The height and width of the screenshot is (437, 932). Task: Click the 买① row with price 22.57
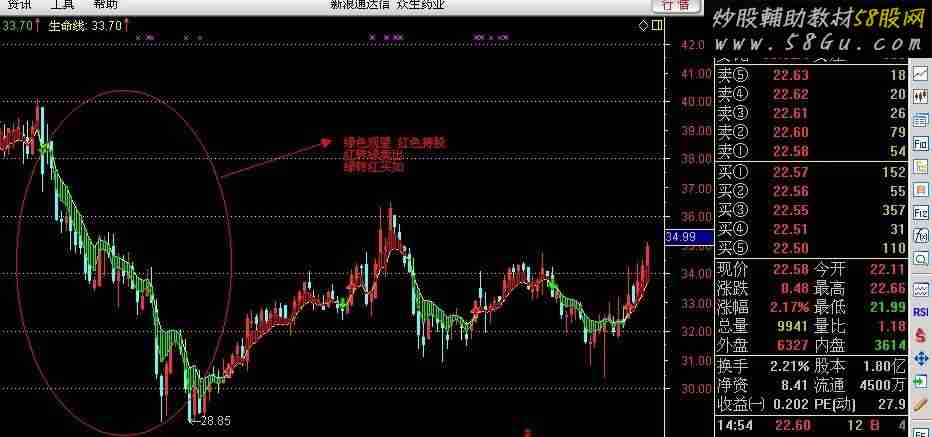click(x=812, y=172)
